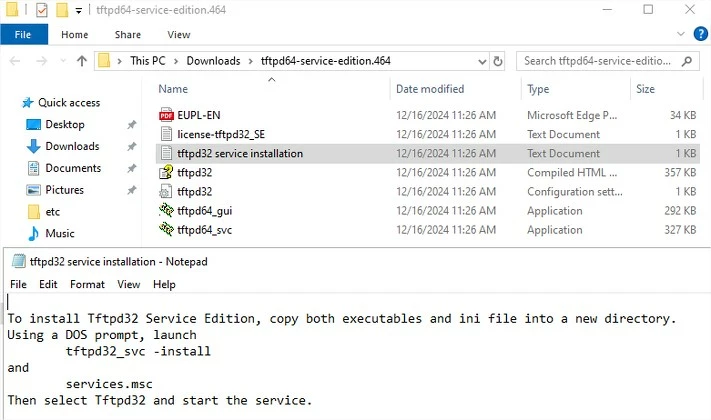Image resolution: width=711 pixels, height=420 pixels.
Task: Open Desktop in navigation pane
Action: [65, 124]
